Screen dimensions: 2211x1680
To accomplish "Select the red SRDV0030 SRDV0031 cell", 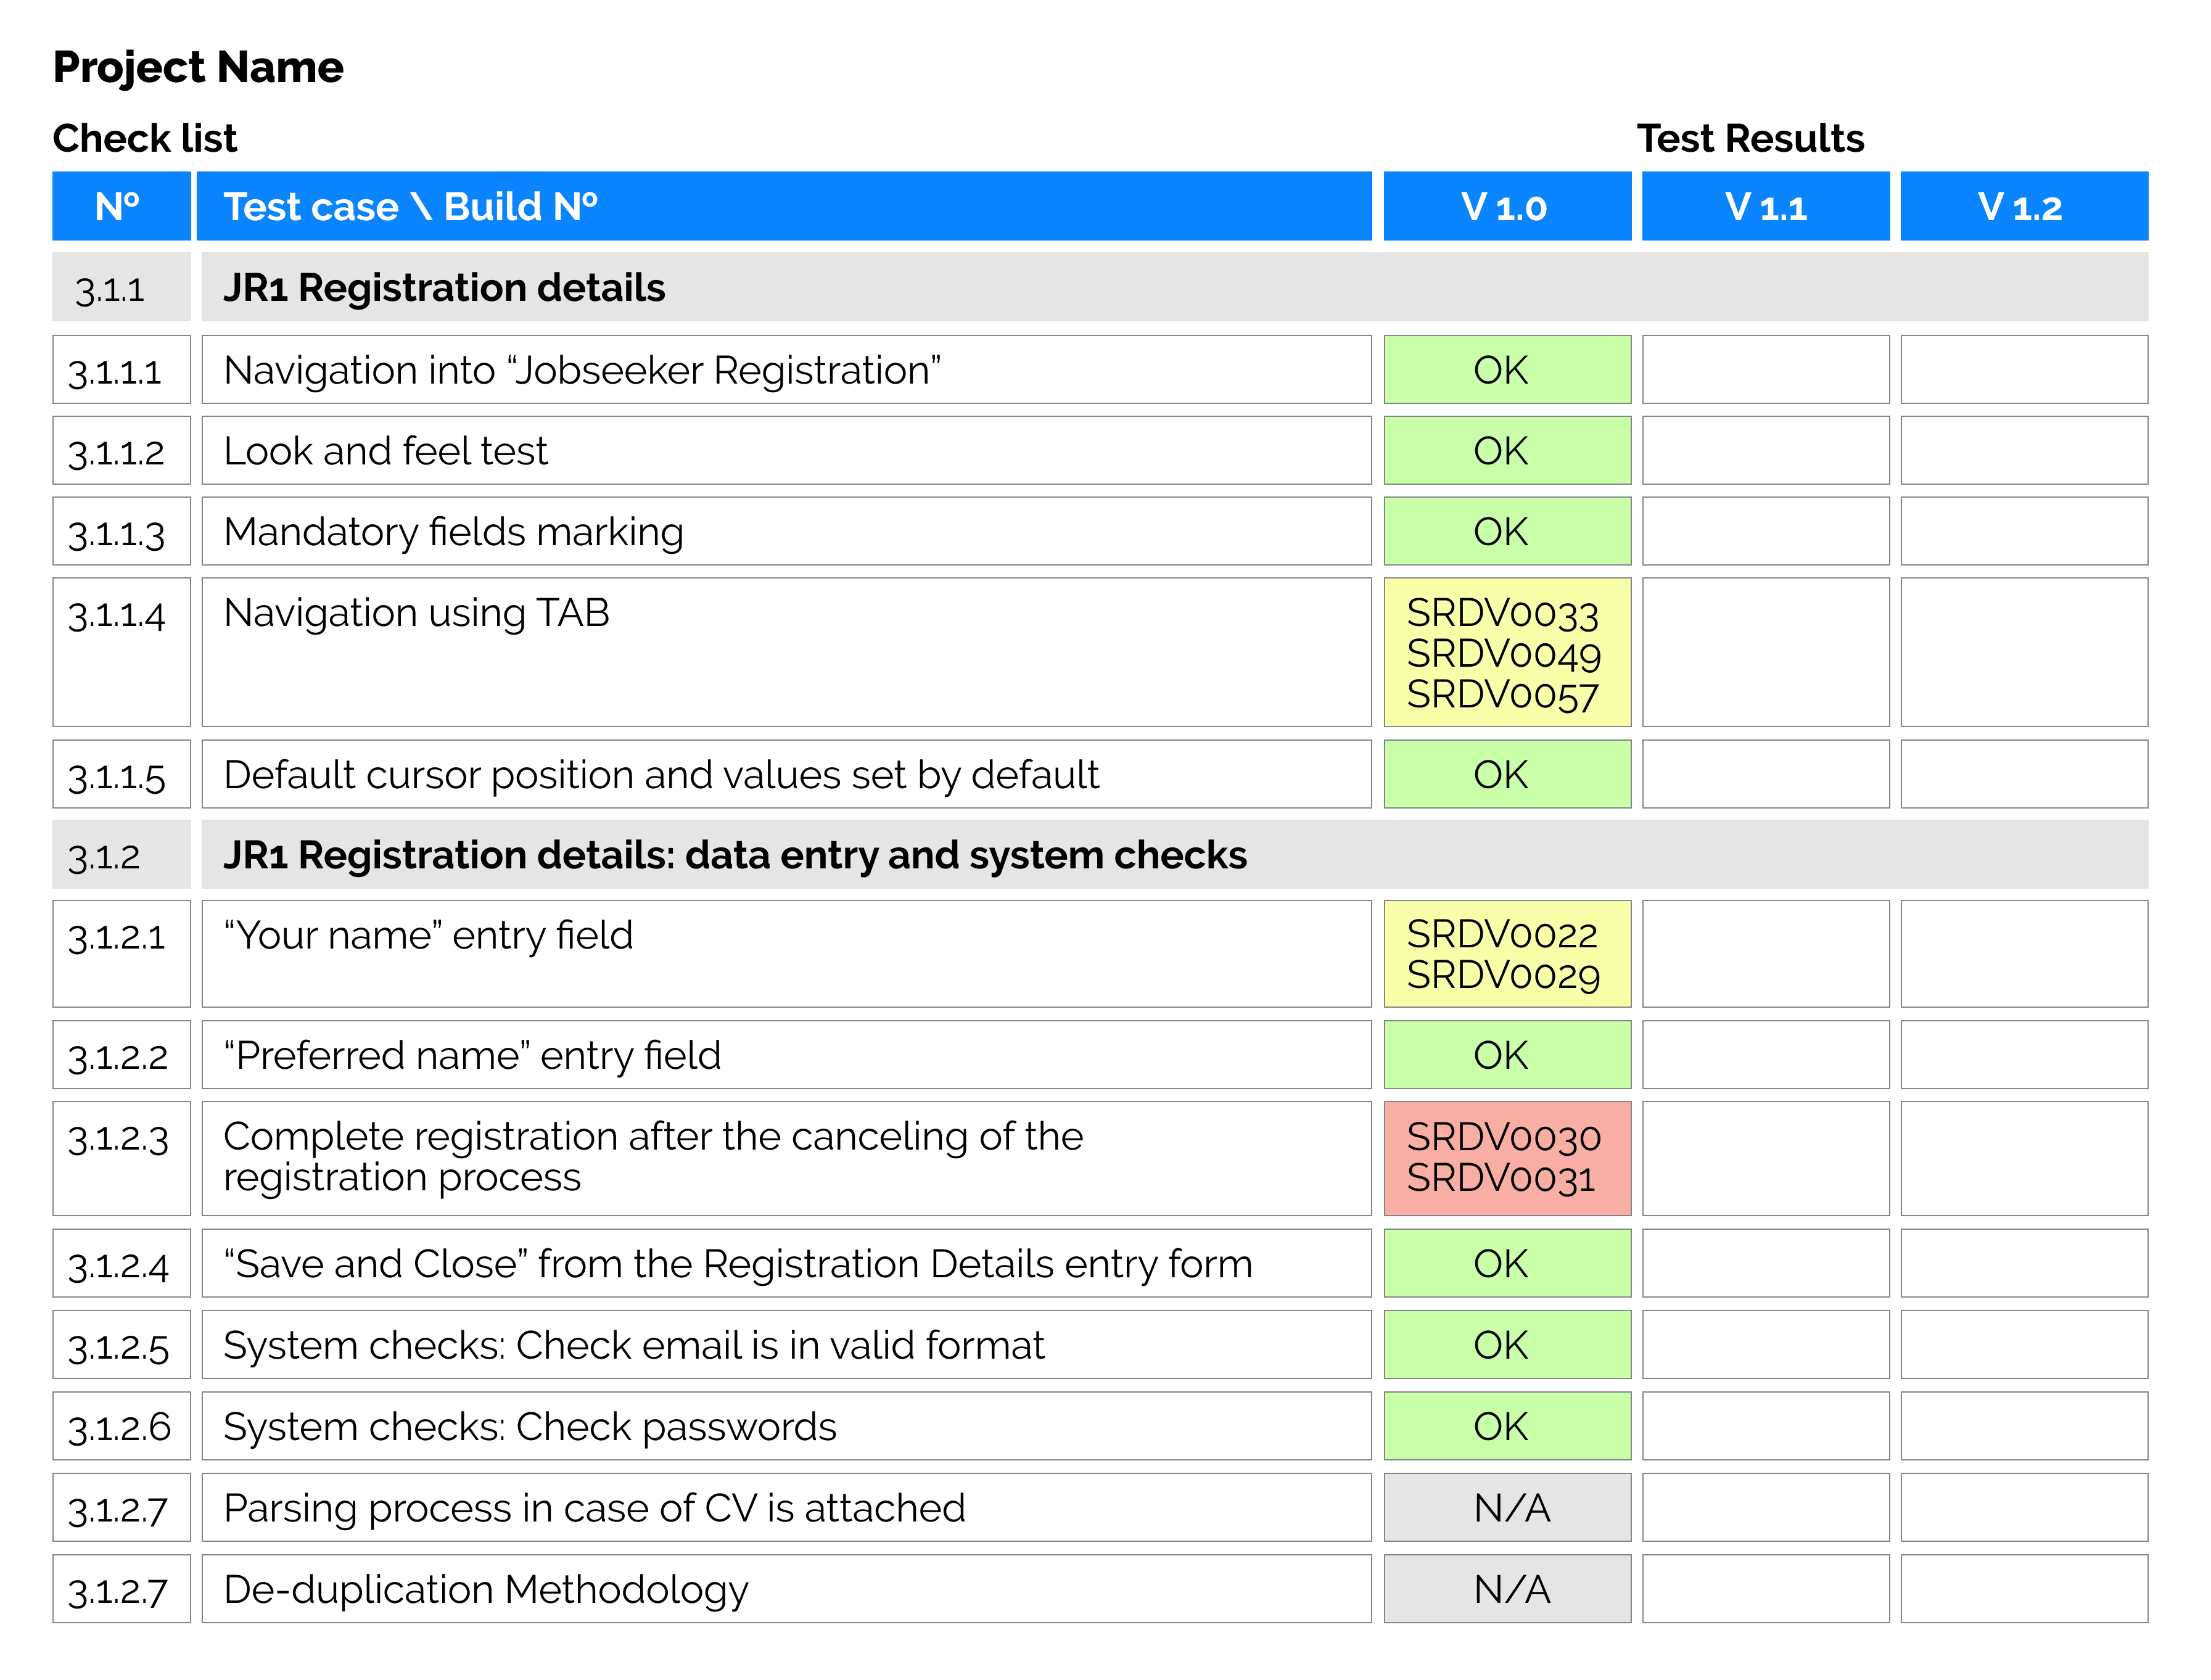I will (x=1506, y=1158).
